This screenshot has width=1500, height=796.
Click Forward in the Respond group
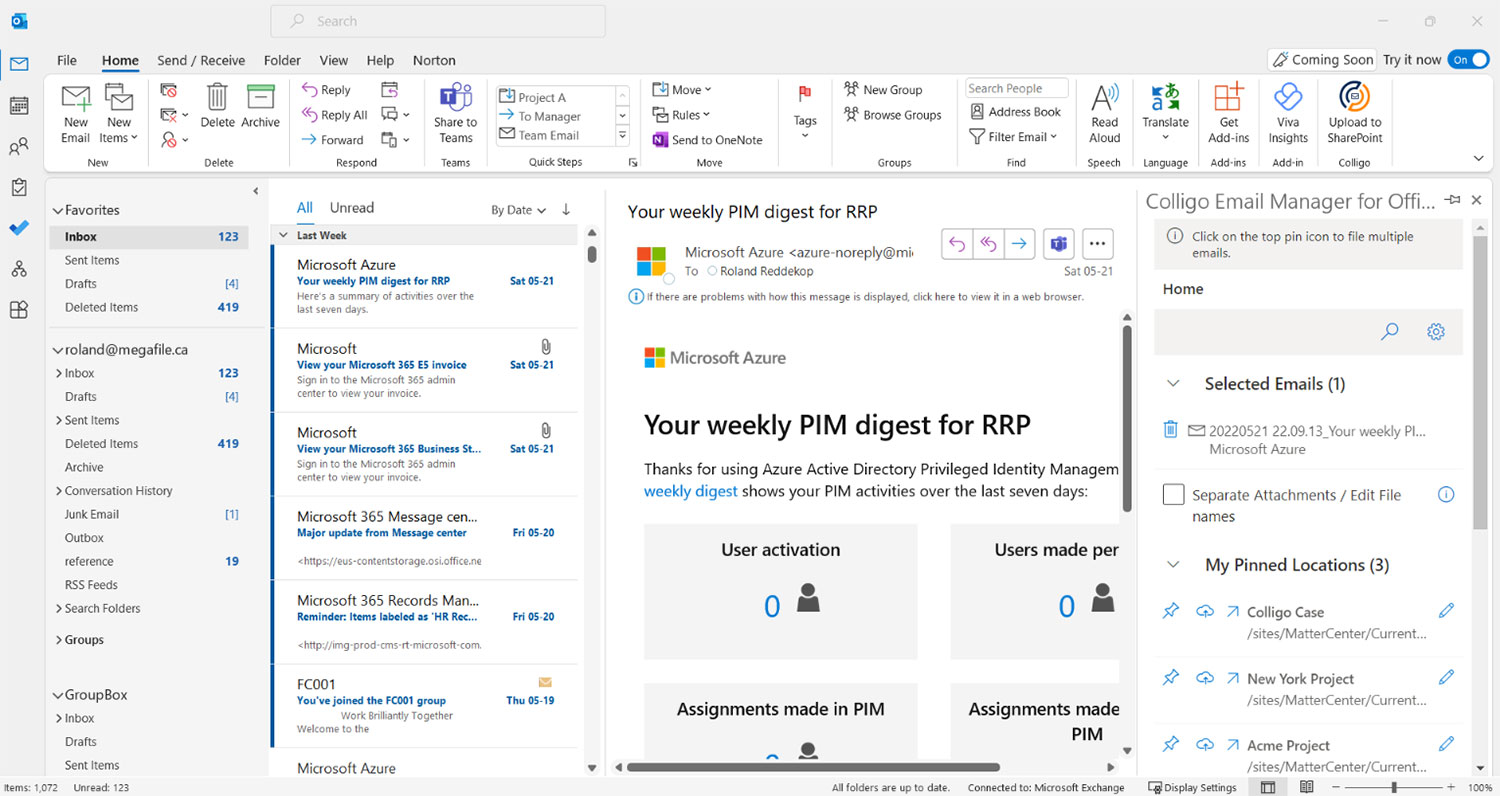coord(333,140)
